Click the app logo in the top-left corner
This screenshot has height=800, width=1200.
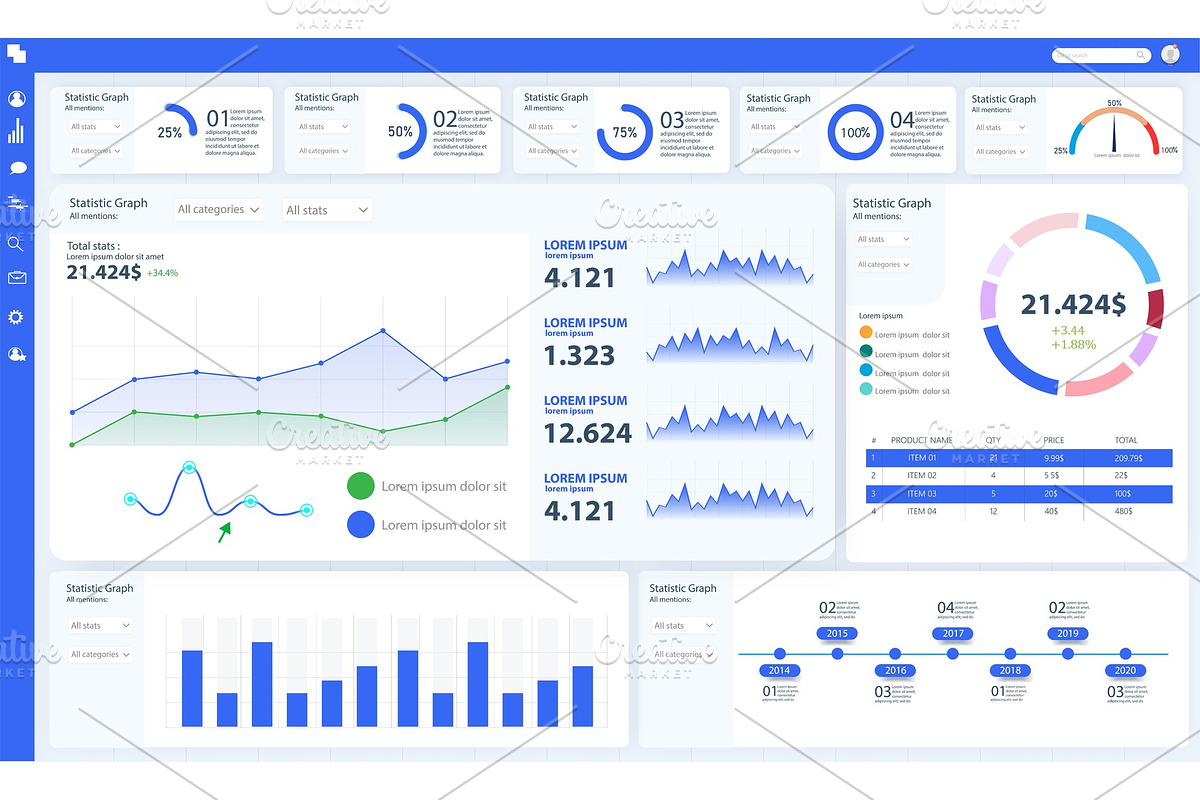[x=16, y=51]
